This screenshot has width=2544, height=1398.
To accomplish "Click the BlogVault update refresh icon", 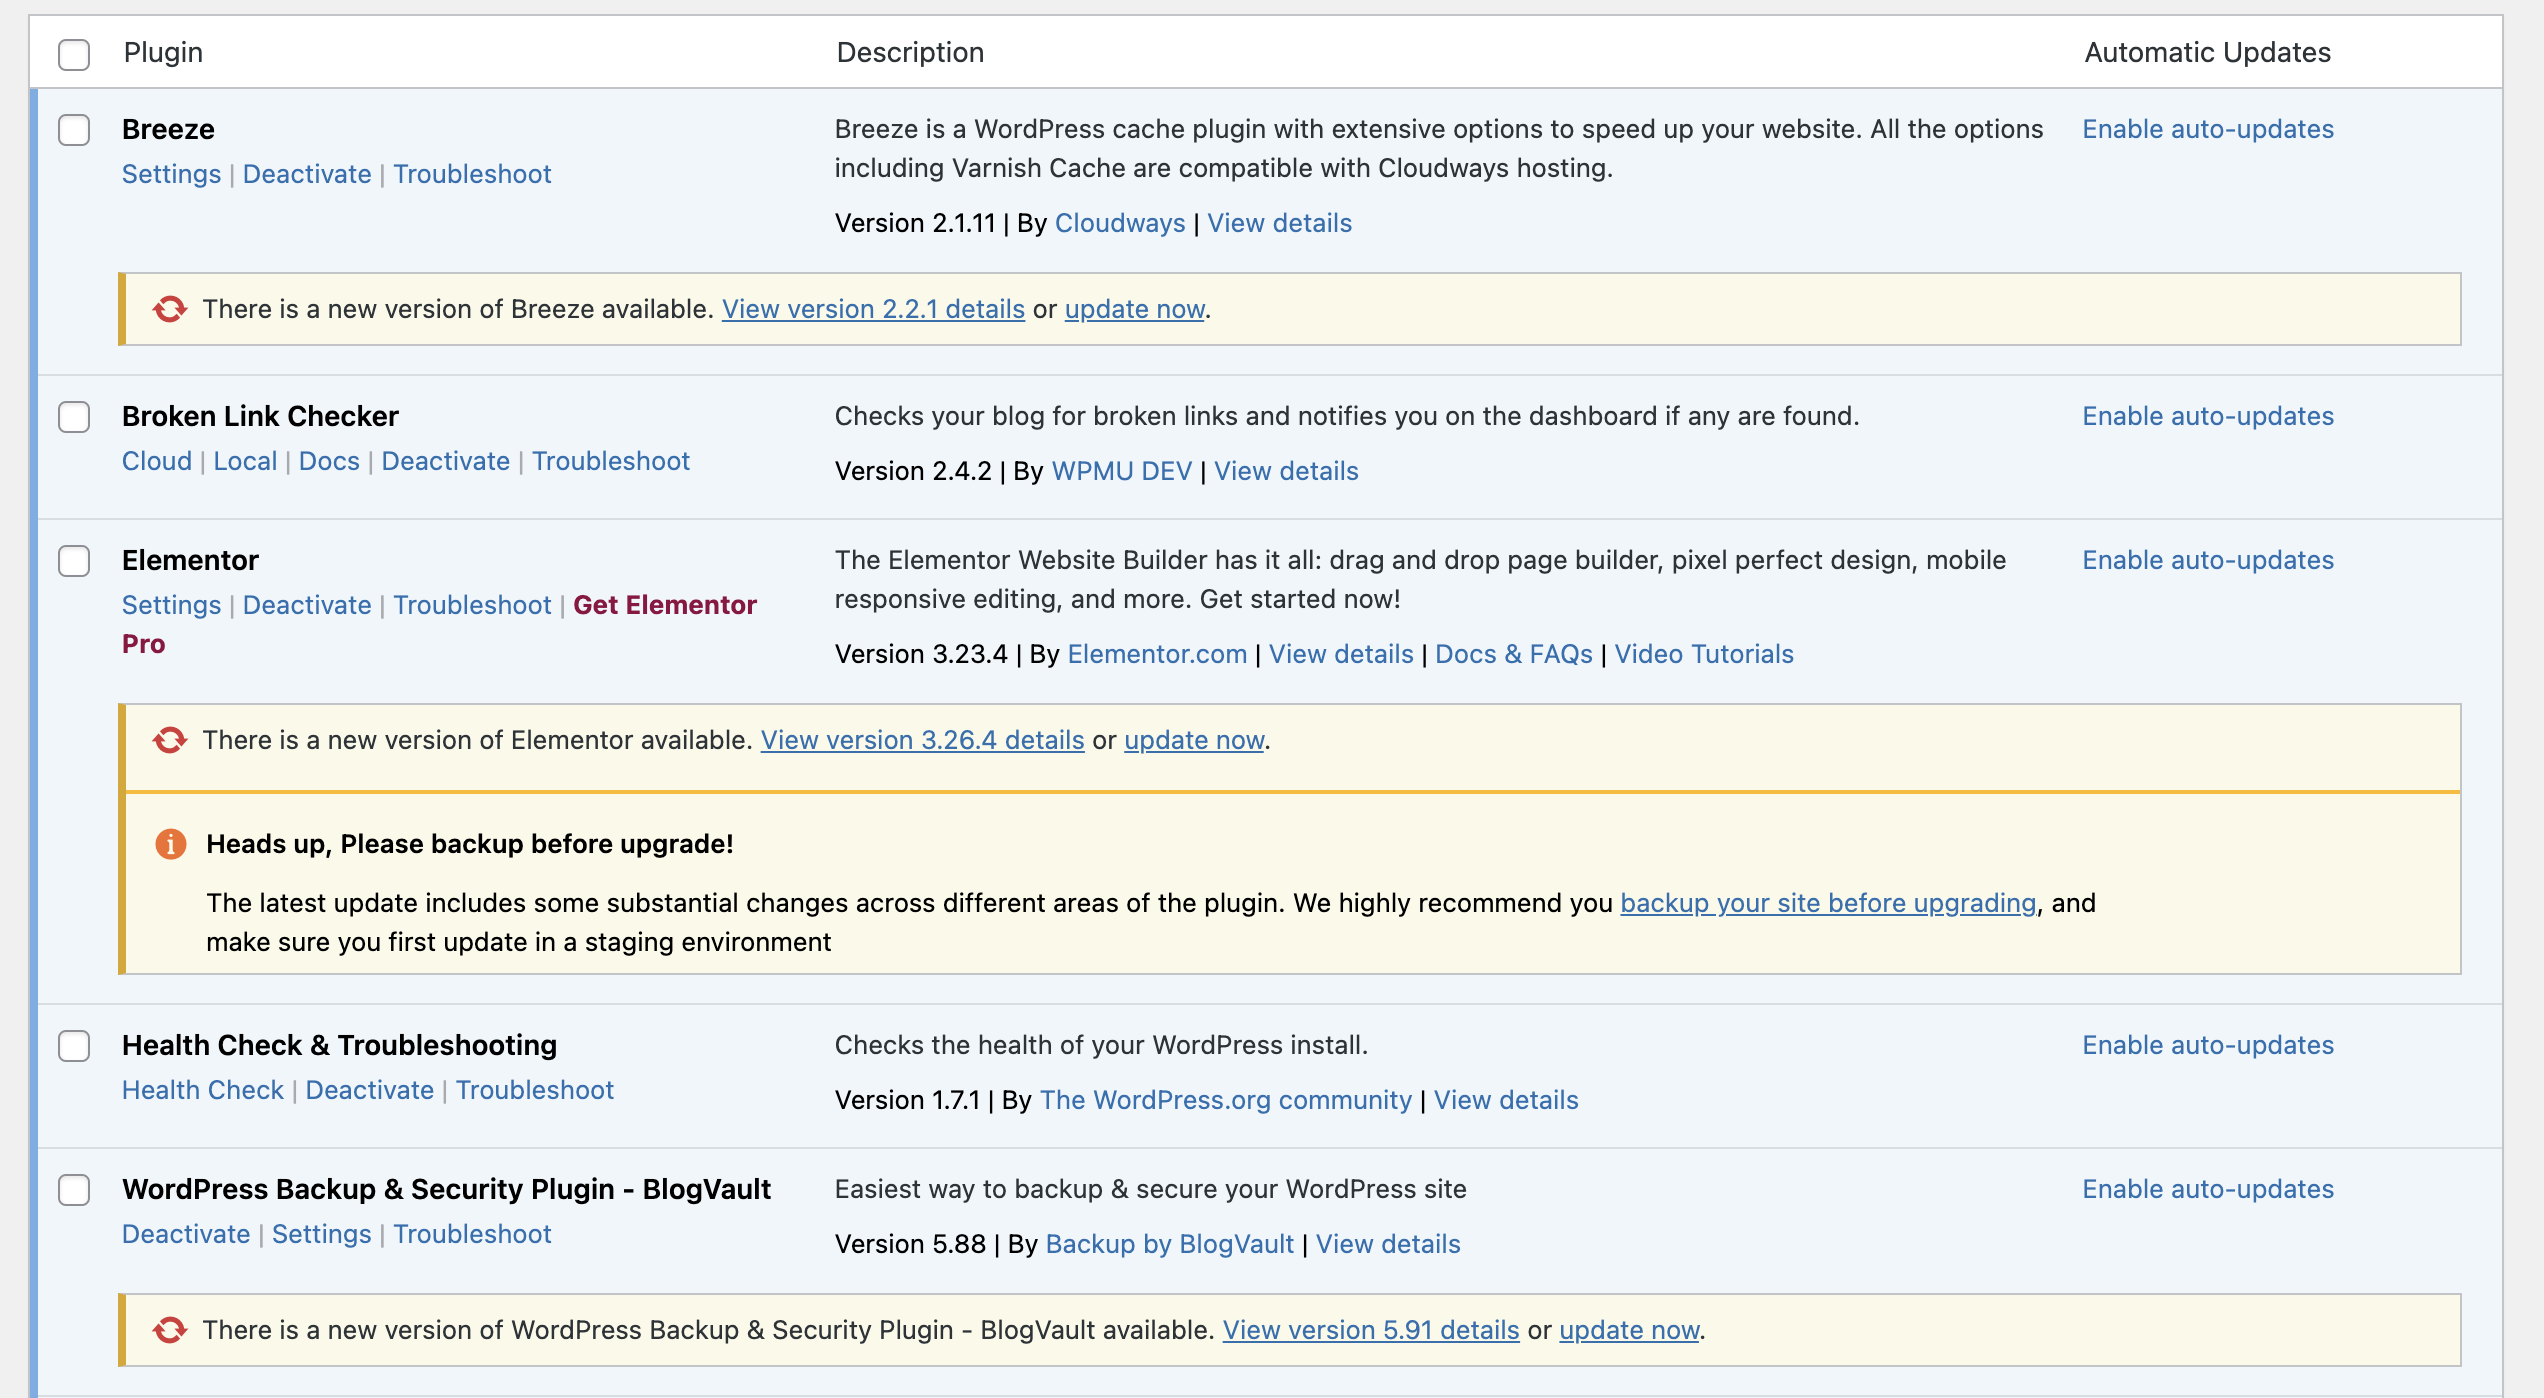I will (170, 1330).
